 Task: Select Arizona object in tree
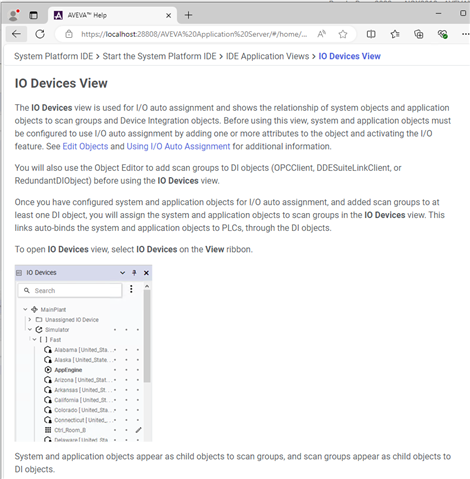[x=81, y=380]
